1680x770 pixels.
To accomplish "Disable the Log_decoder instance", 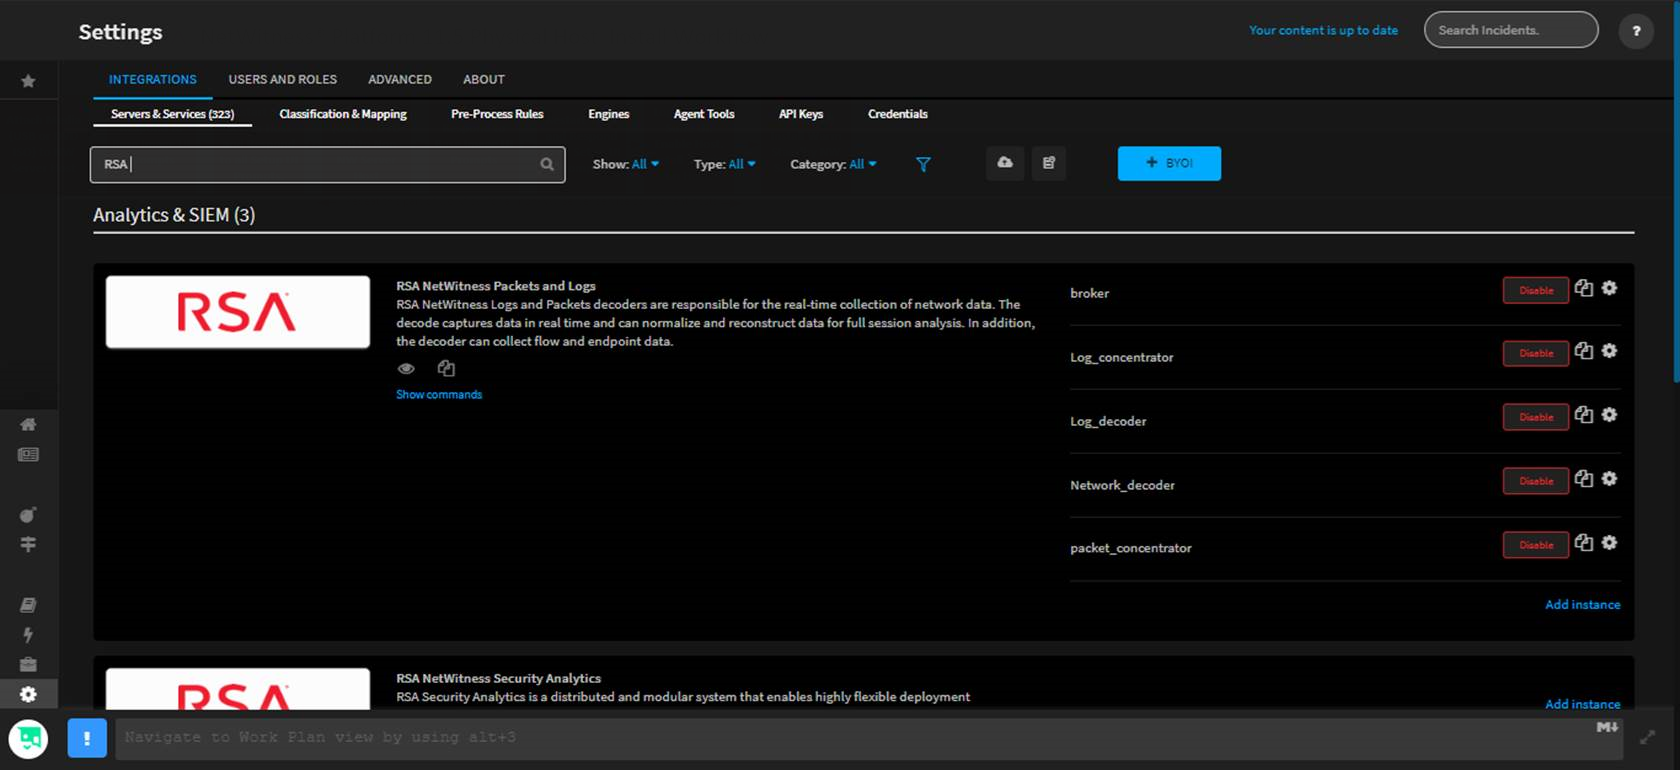I will [x=1535, y=417].
